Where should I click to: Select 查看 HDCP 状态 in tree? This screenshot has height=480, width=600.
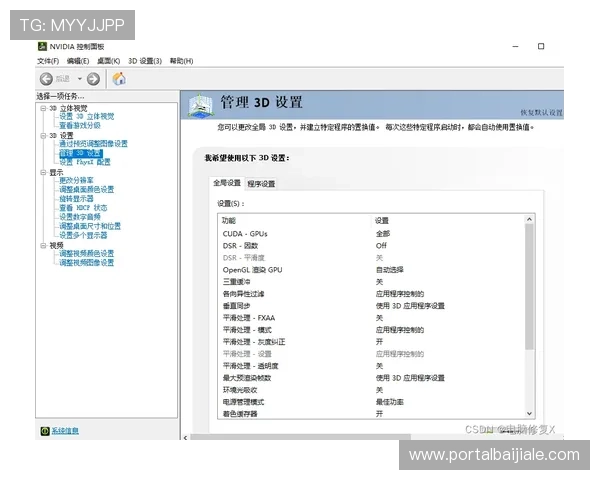83,208
